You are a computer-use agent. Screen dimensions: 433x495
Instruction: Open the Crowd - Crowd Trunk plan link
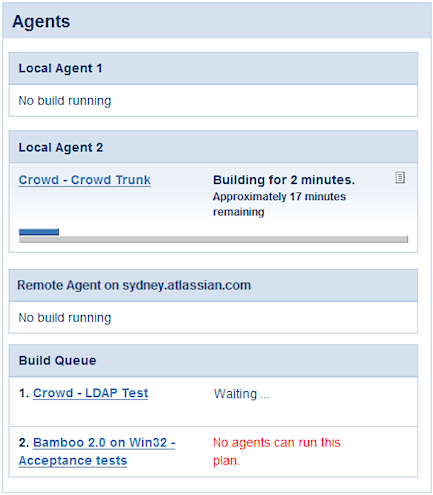point(85,180)
